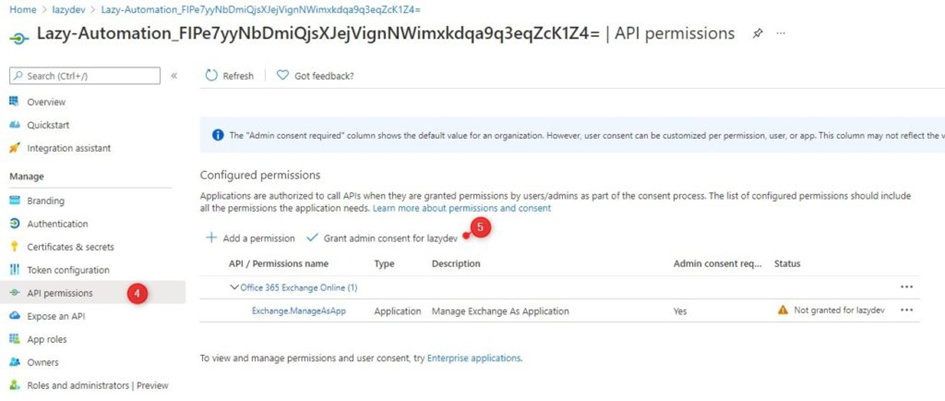Open the Authentication sidebar item
Viewport: 945px width, 401px height.
tap(57, 224)
